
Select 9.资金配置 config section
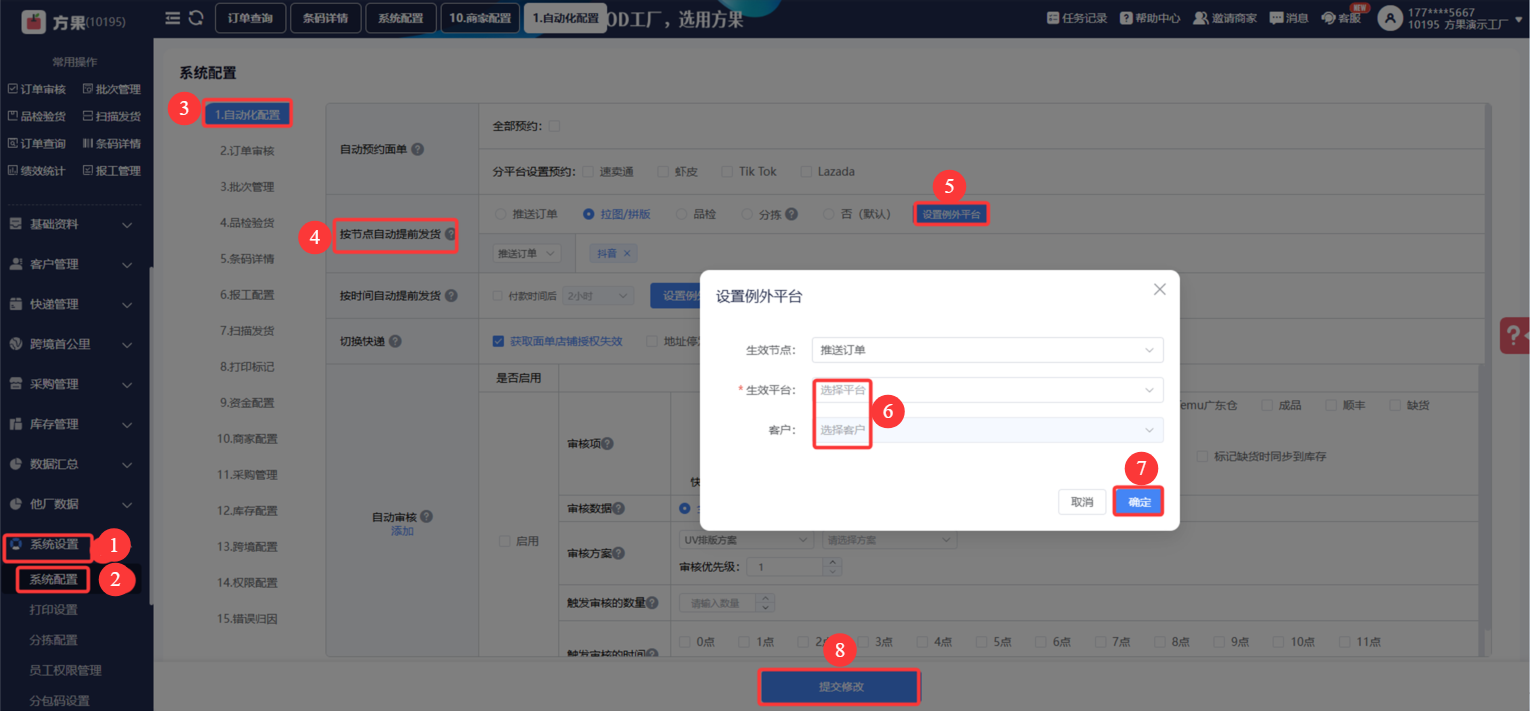tap(247, 403)
